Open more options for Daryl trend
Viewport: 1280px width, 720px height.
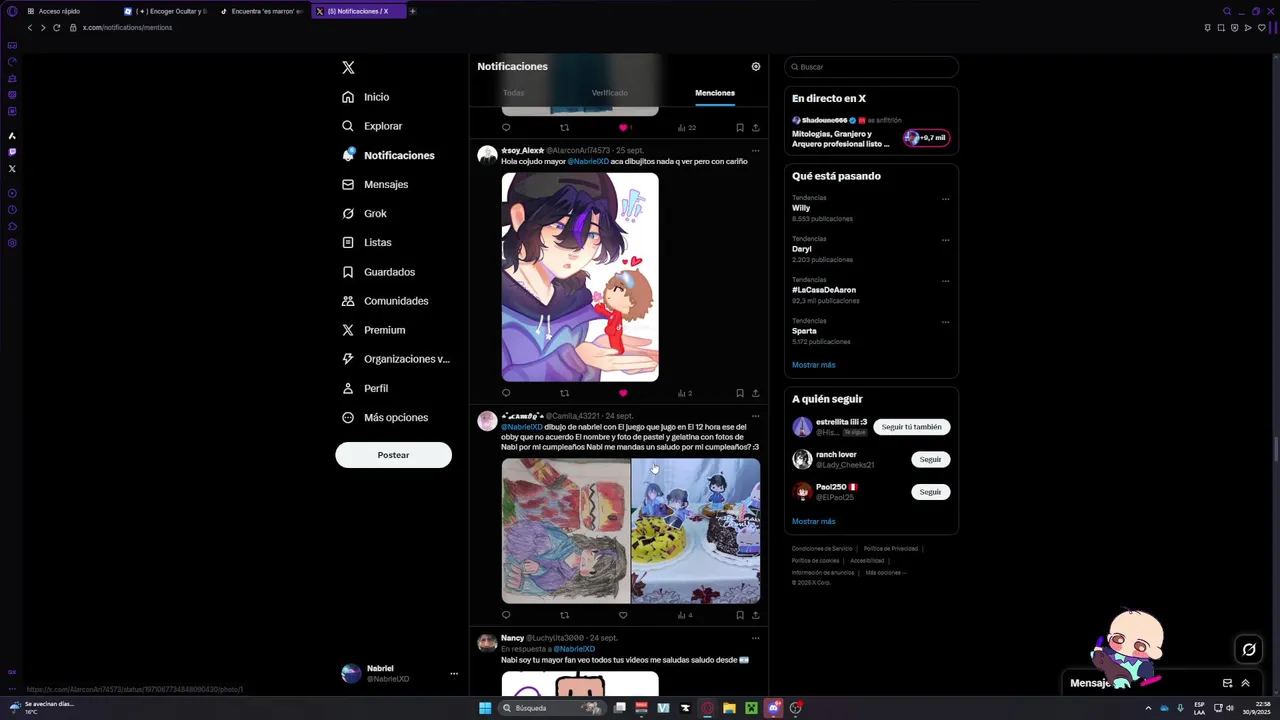945,240
